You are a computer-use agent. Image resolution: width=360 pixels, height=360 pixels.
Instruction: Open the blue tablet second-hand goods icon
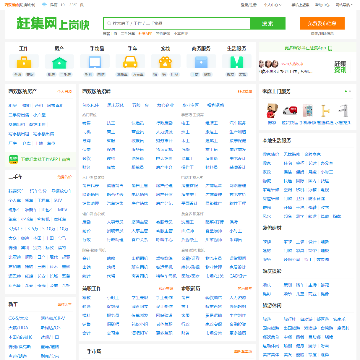[95, 62]
